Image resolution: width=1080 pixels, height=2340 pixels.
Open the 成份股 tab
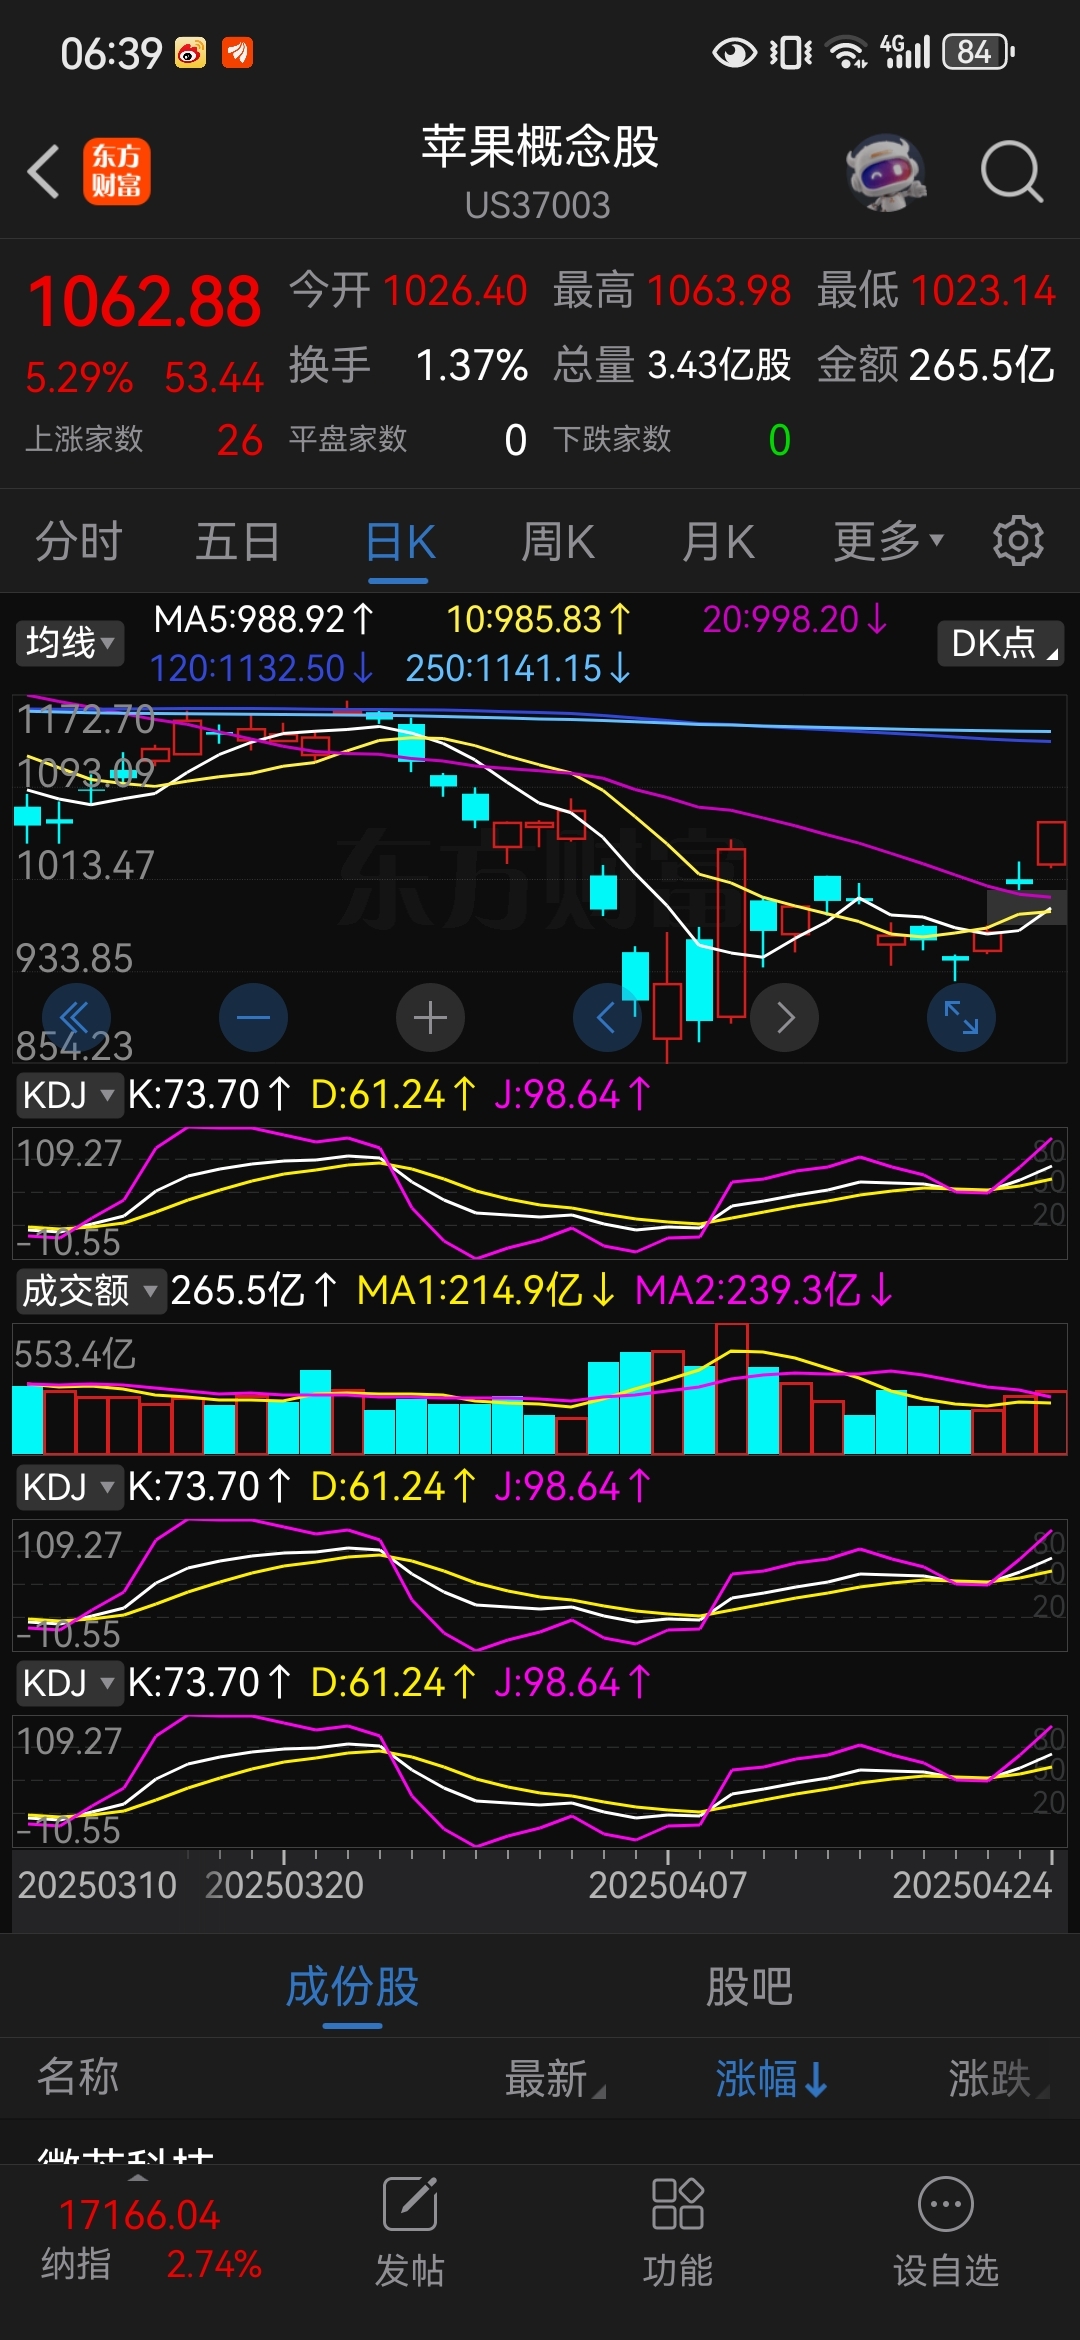pos(352,1987)
